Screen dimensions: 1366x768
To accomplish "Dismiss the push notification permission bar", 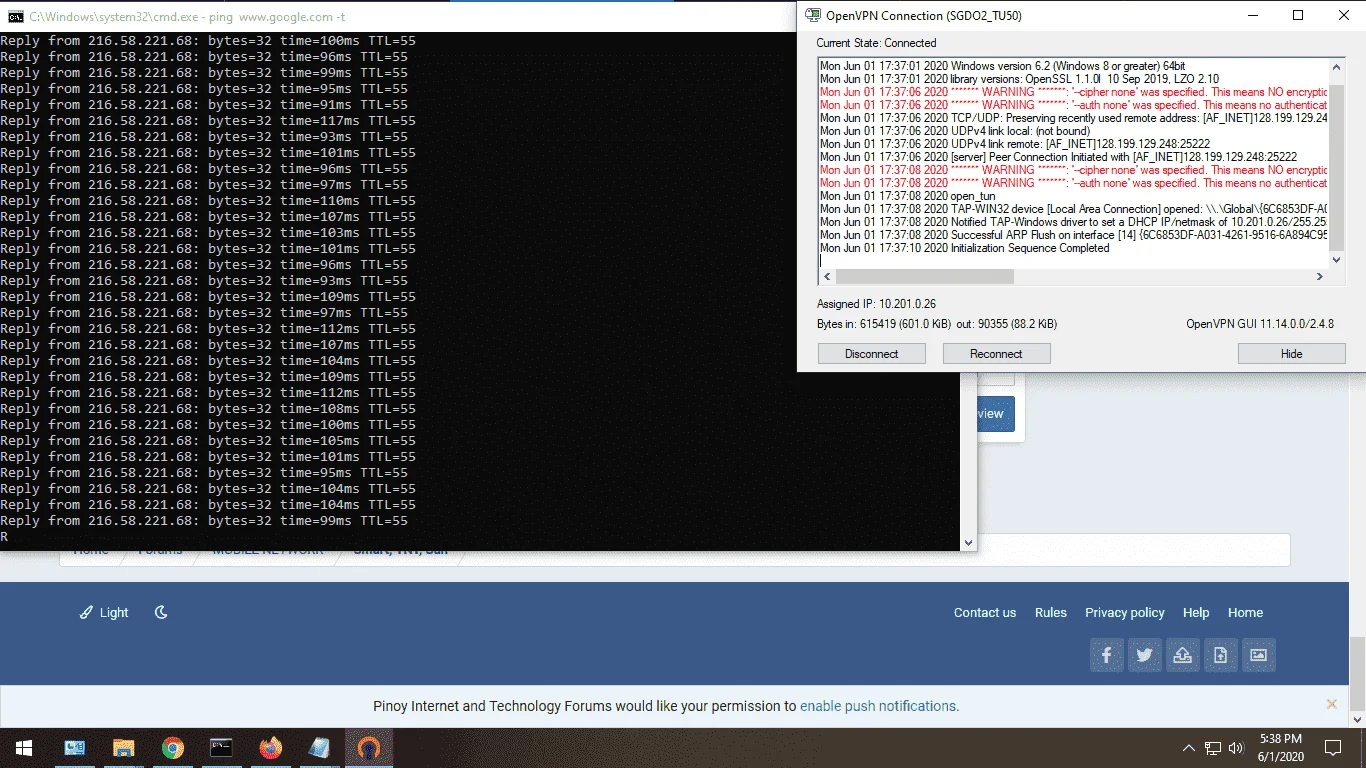I will click(x=1331, y=704).
